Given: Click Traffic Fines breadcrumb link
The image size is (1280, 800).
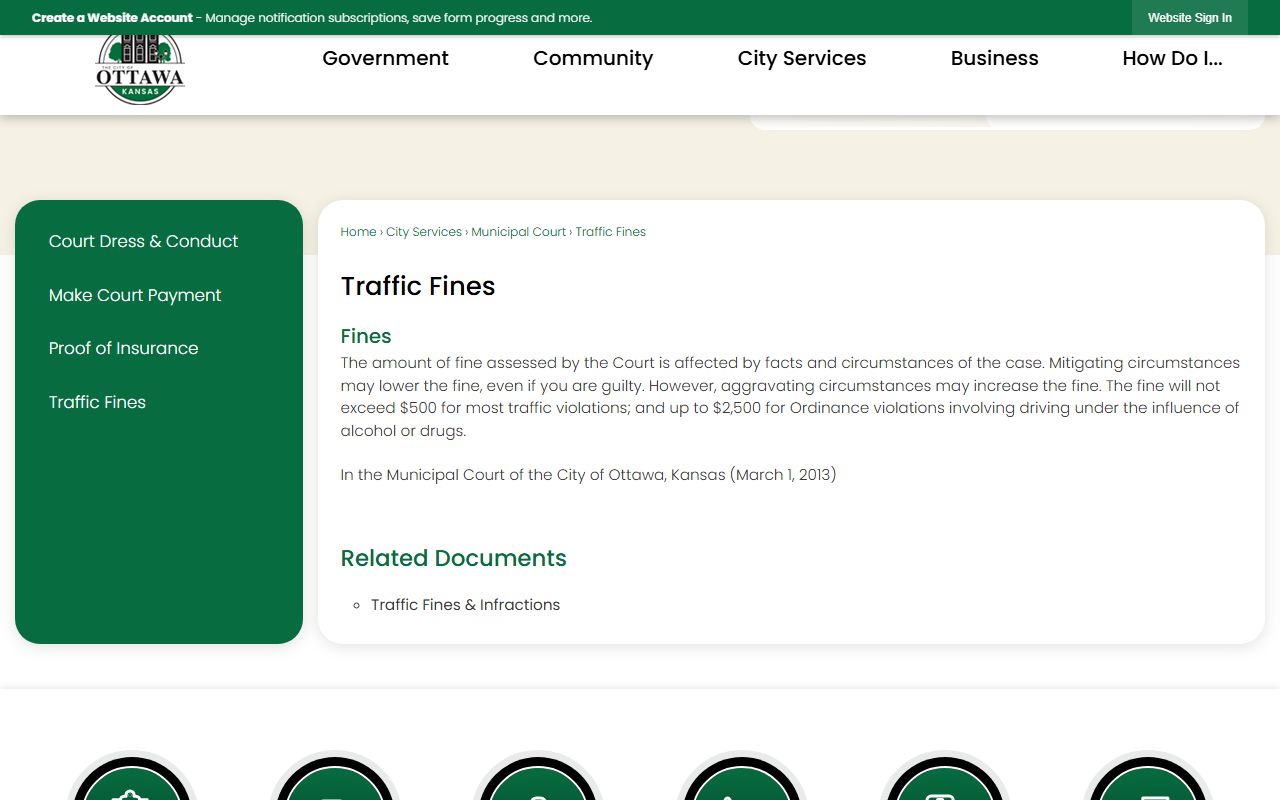Looking at the screenshot, I should pyautogui.click(x=611, y=232).
